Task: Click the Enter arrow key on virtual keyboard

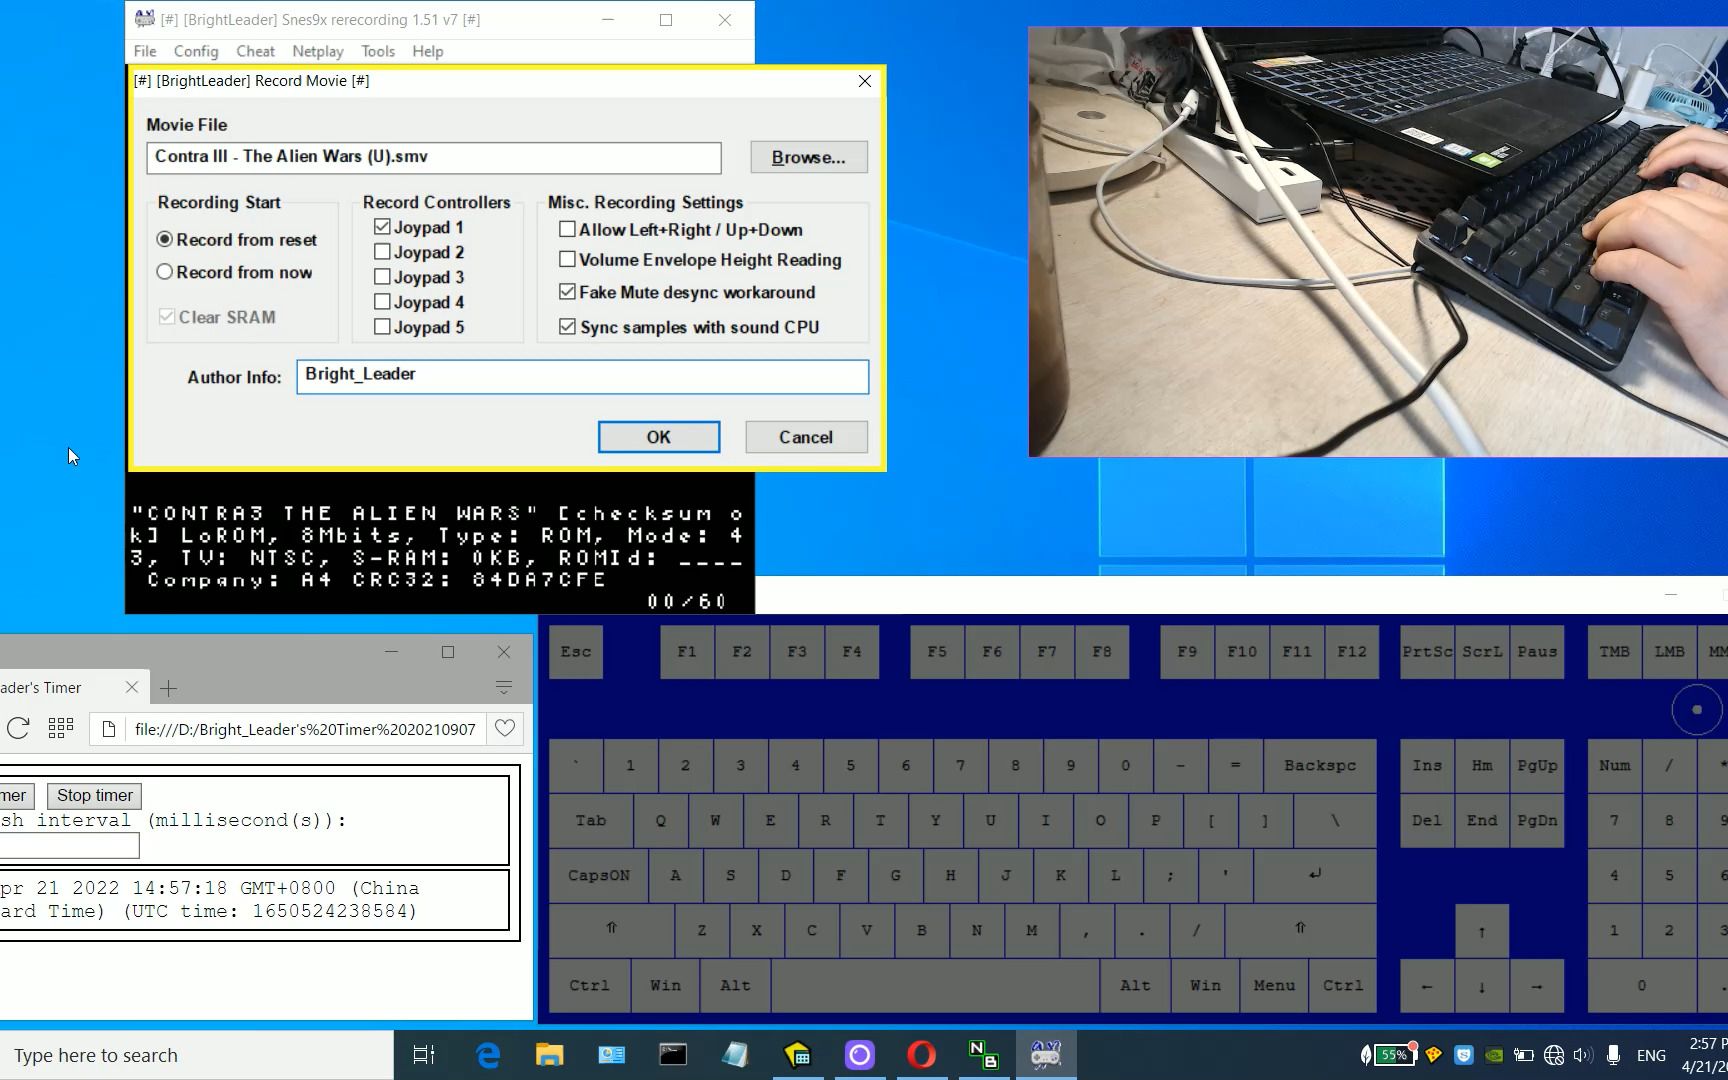Action: pos(1315,876)
